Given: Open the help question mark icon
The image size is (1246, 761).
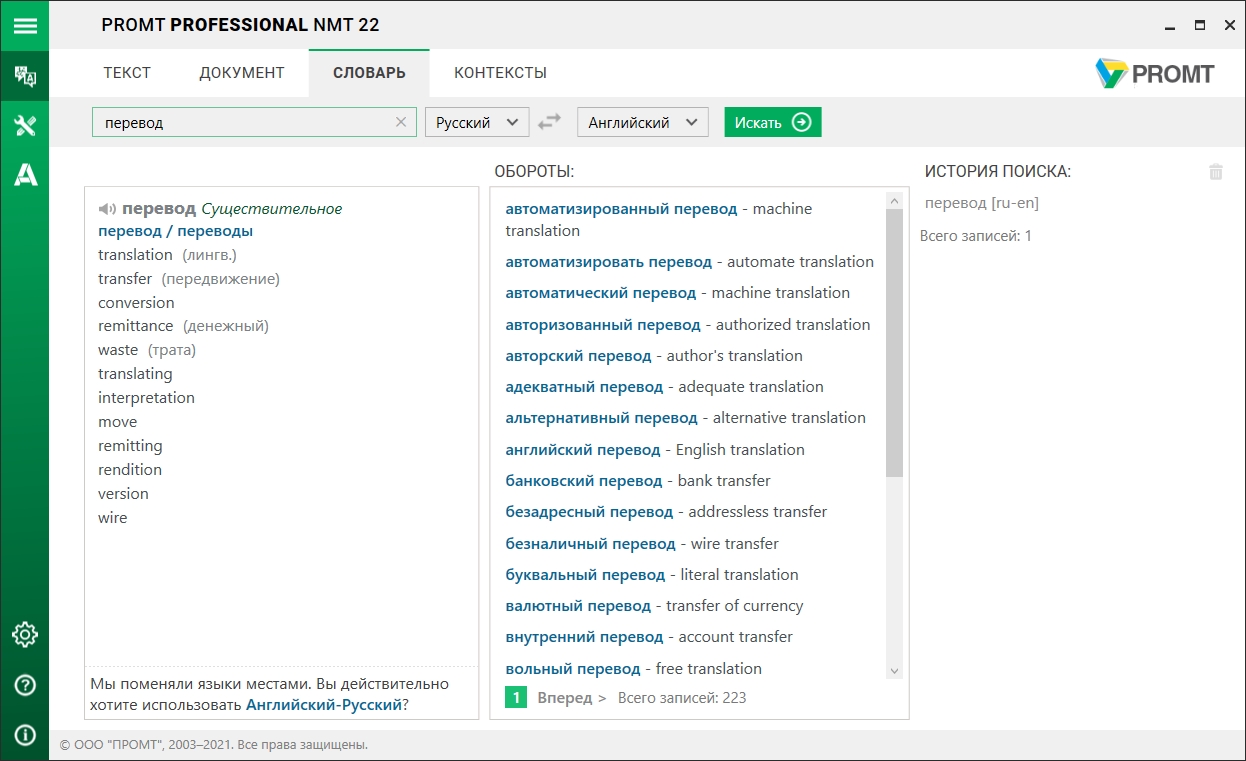Looking at the screenshot, I should click(x=24, y=685).
